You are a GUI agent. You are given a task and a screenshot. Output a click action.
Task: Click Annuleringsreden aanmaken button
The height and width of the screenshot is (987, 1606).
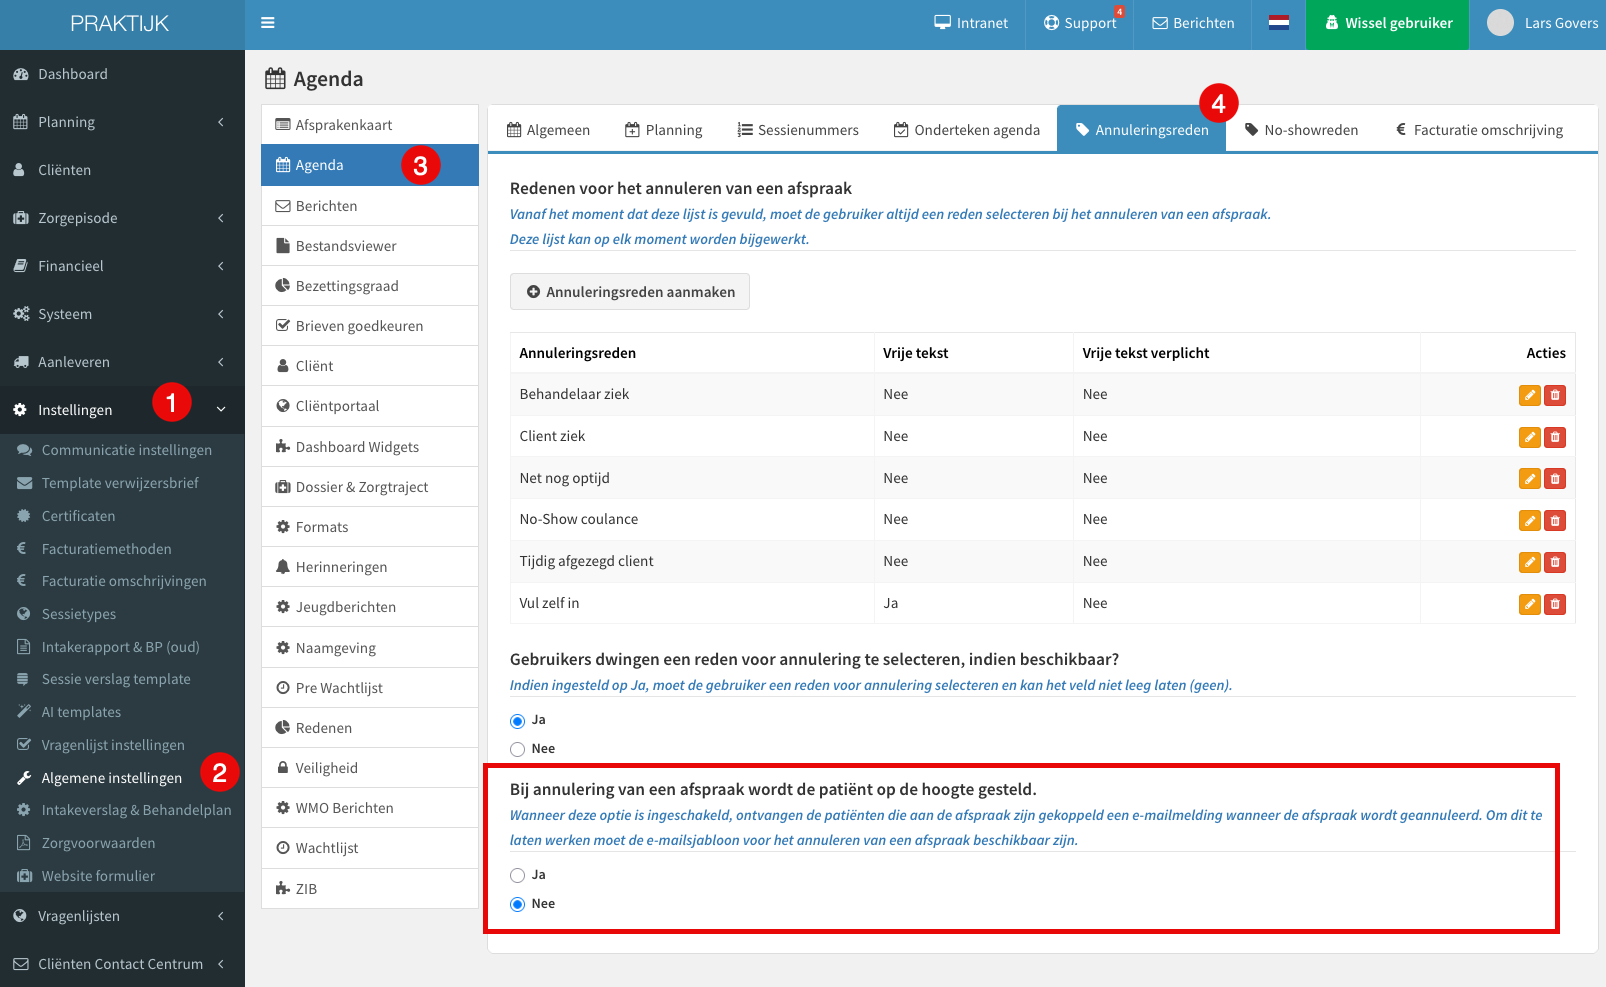click(x=630, y=292)
